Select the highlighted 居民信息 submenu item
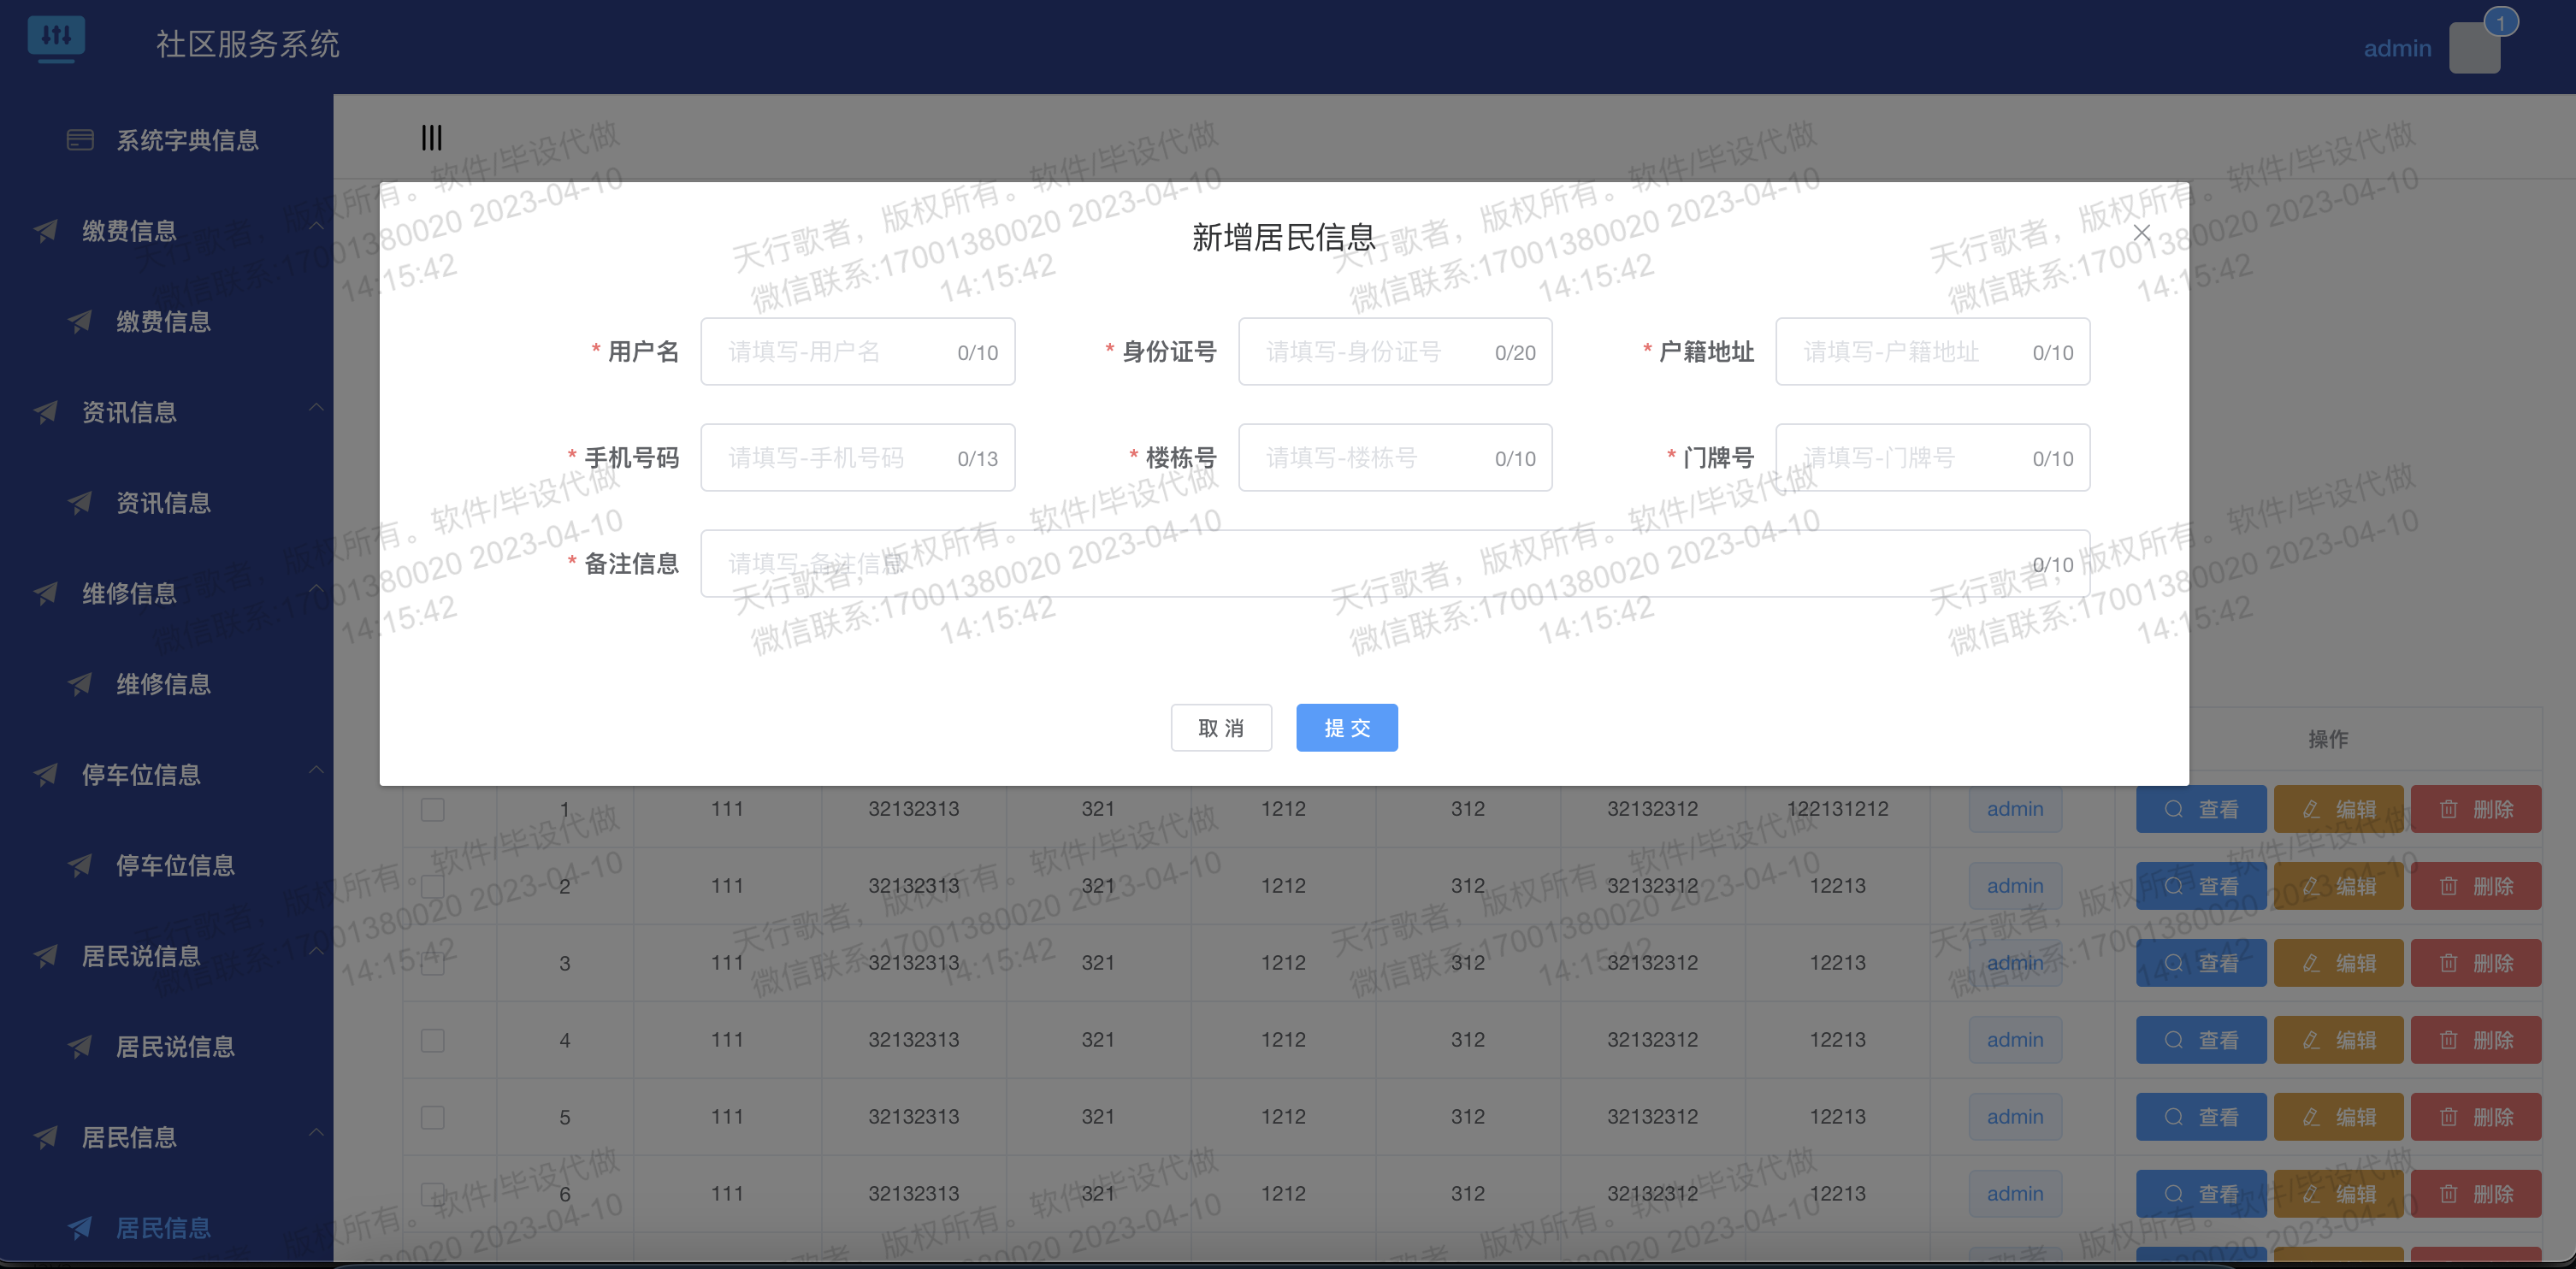The width and height of the screenshot is (2576, 1269). [x=166, y=1227]
